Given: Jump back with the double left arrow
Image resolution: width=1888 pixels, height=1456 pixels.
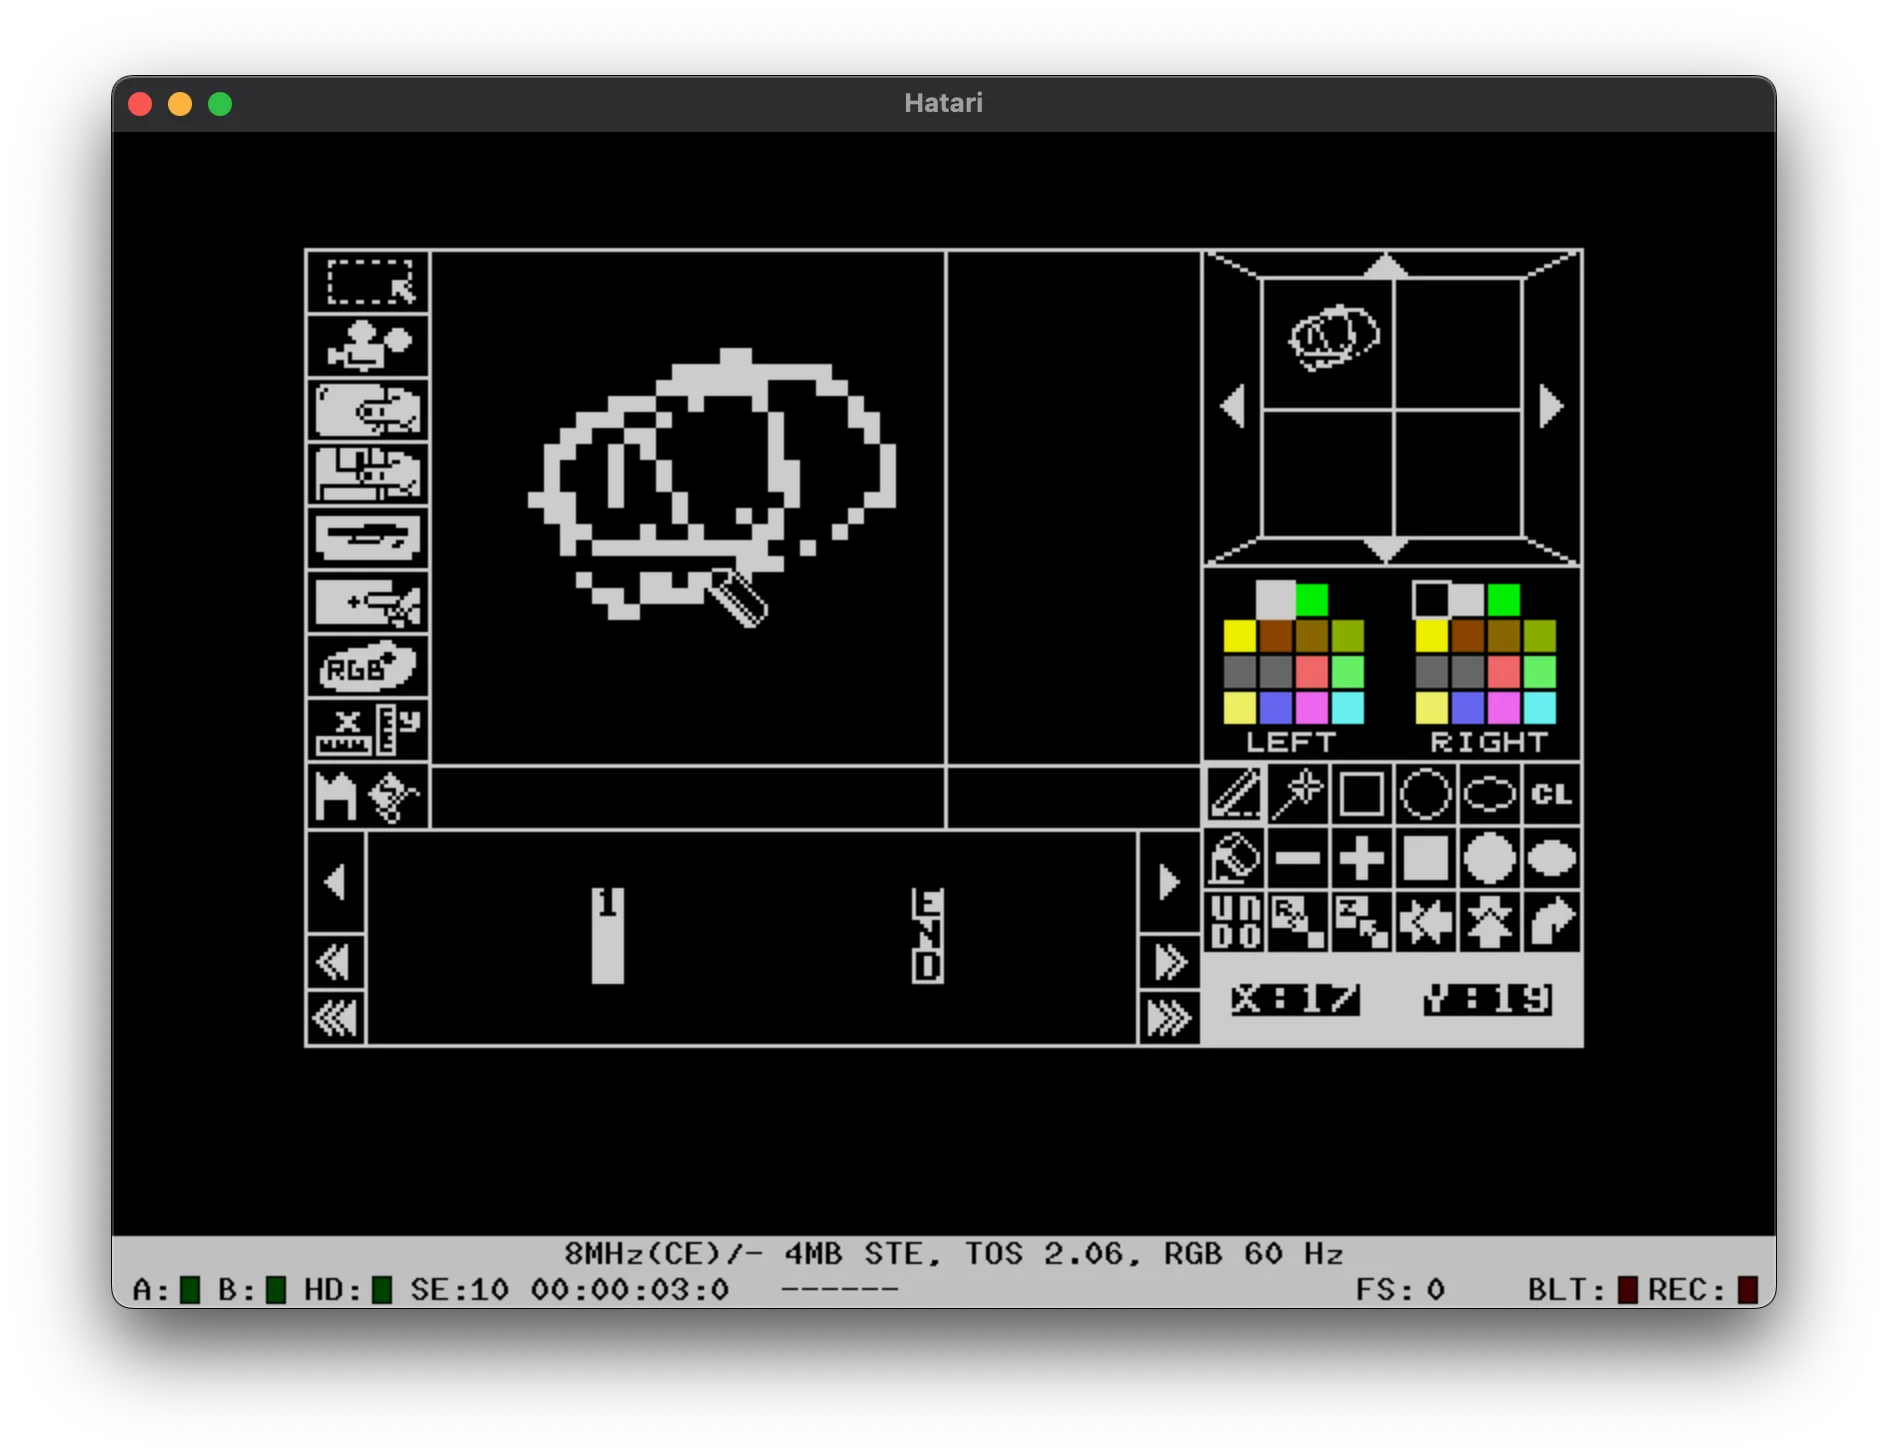Looking at the screenshot, I should 336,962.
